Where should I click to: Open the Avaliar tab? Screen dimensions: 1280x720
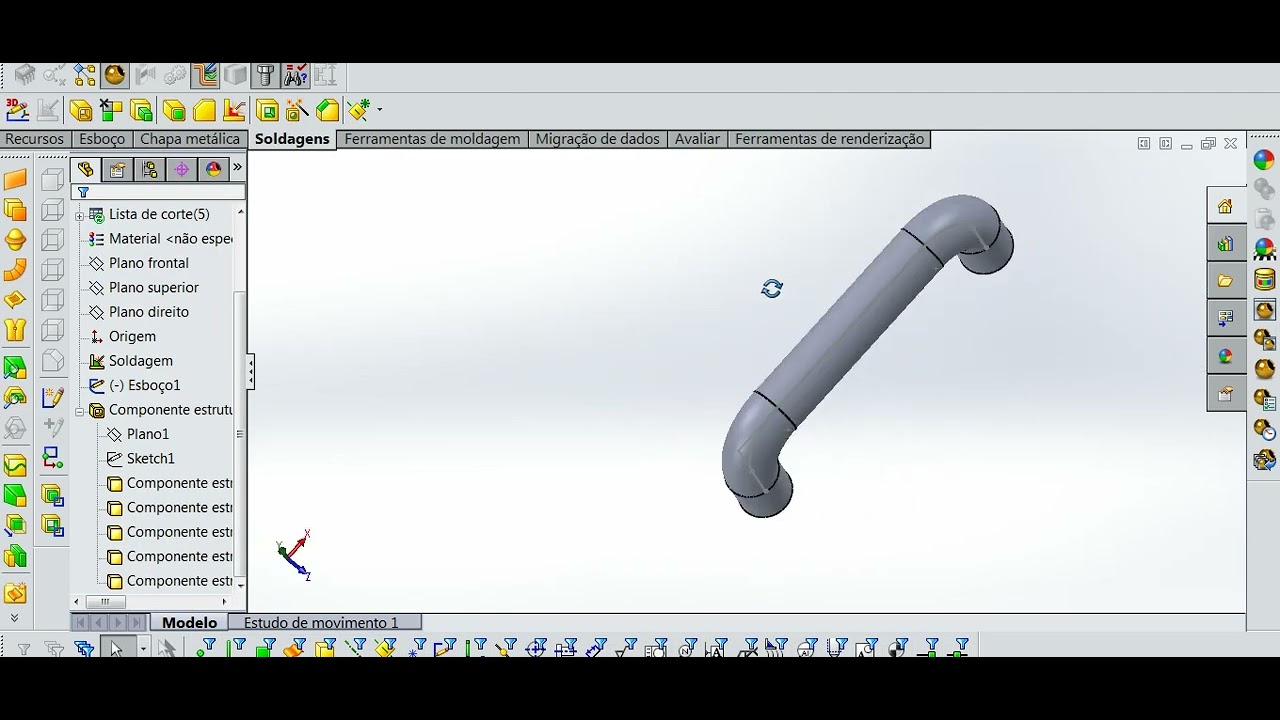(697, 139)
